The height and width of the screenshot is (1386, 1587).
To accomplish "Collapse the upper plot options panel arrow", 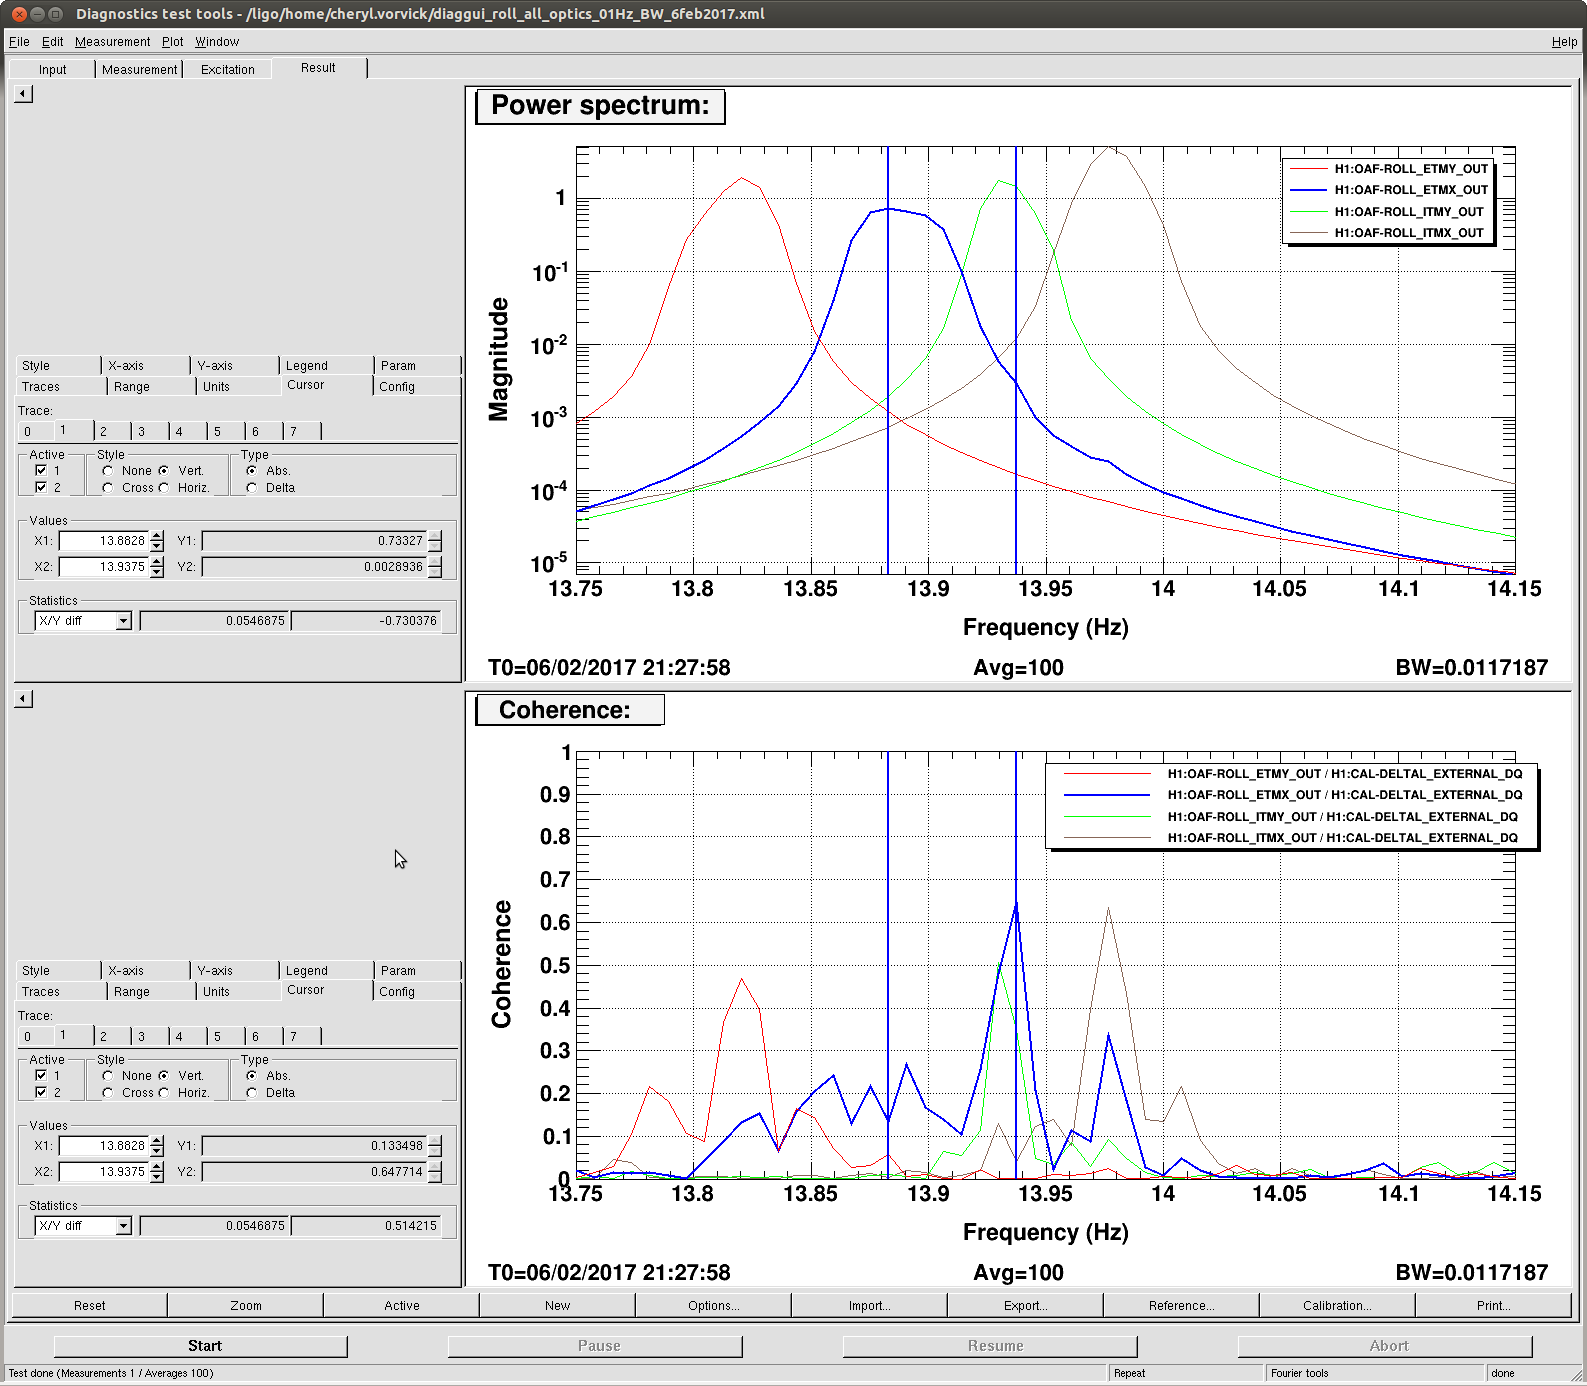I will 24,94.
